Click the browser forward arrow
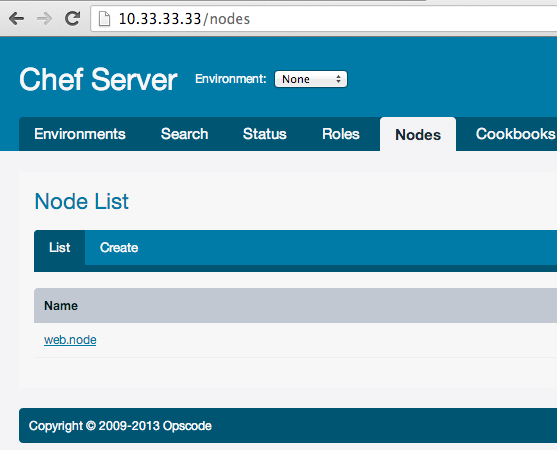 pos(44,18)
